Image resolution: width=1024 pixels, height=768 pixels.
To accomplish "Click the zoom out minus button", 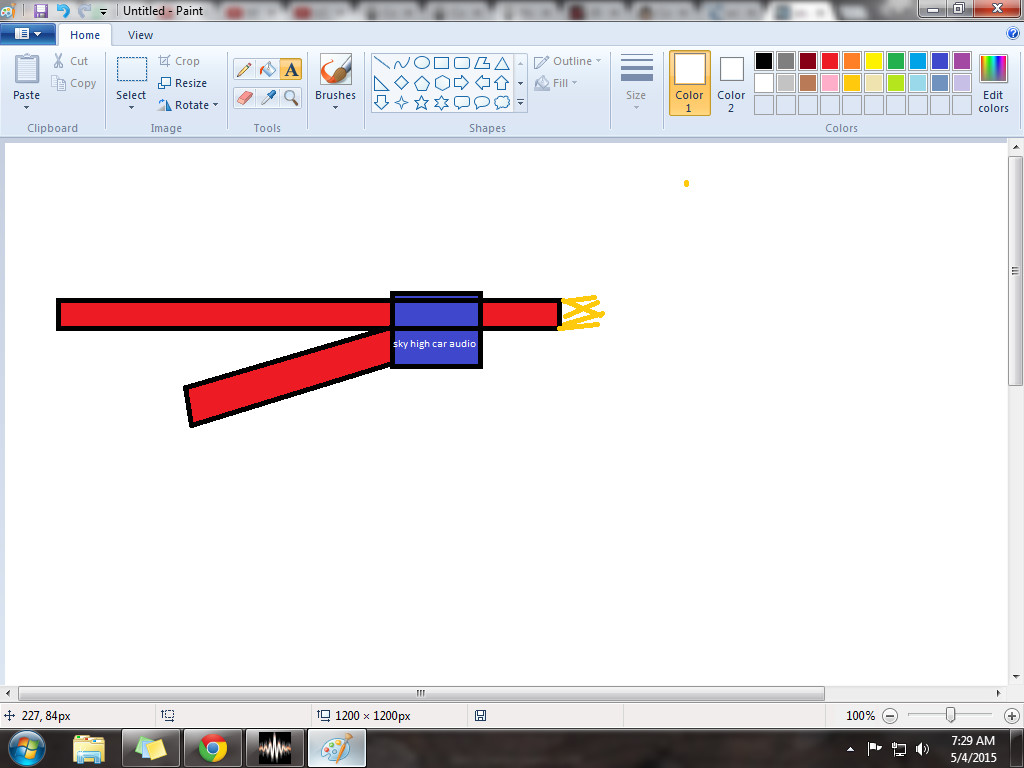I will tap(890, 716).
